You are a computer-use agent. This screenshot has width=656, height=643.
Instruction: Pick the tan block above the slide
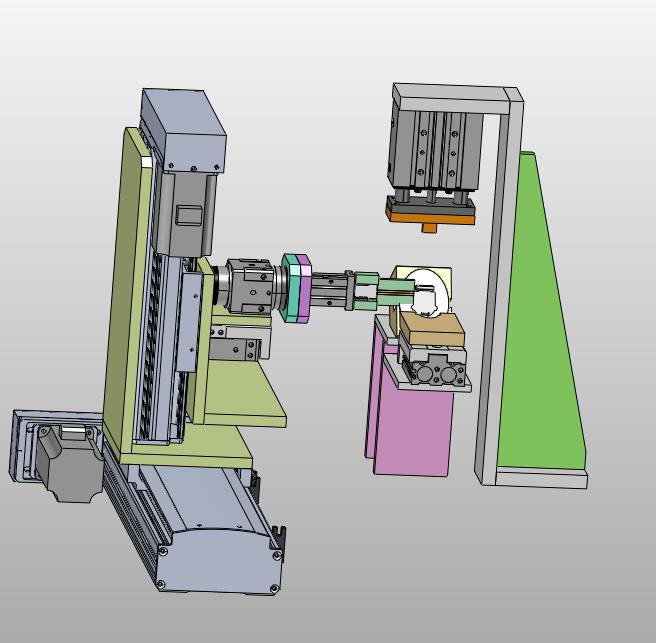[432, 329]
